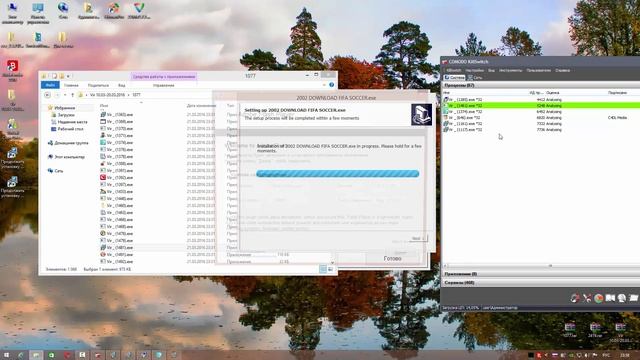The width and height of the screenshot is (640, 360).
Task: Sort KillSwitch processes by Оценка column
Action: tap(553, 93)
